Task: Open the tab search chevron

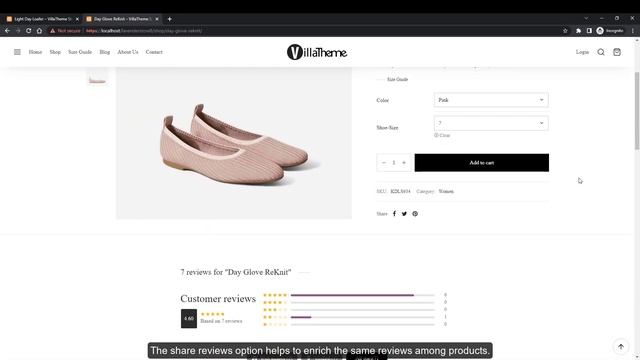Action: [x=586, y=18]
